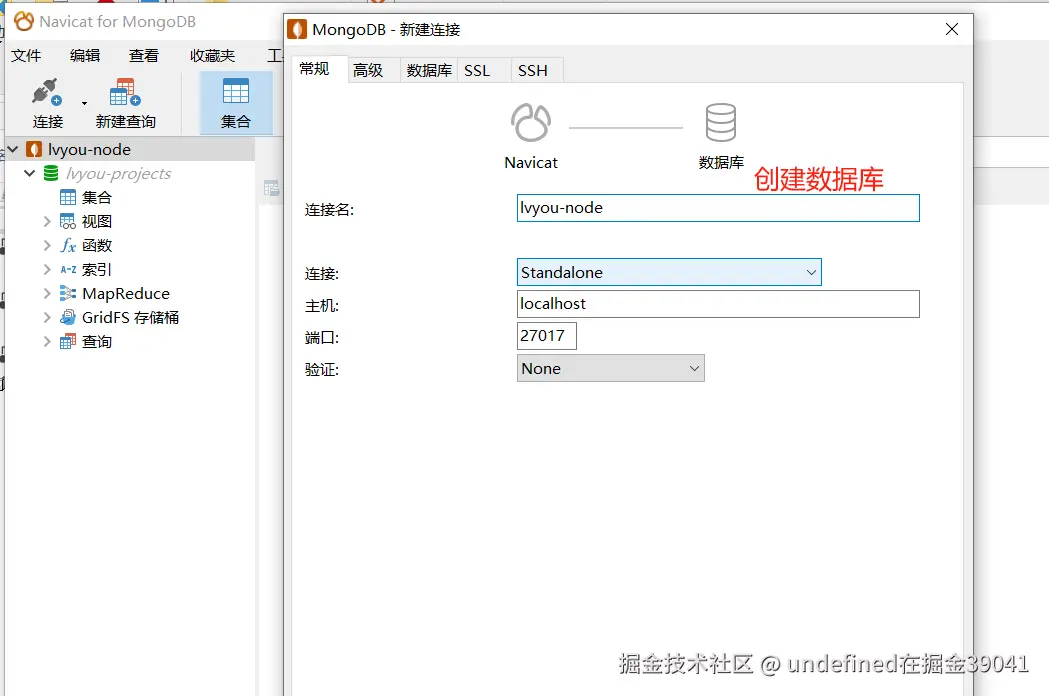The image size is (1049, 696).
Task: Expand the 查询 tree node
Action: (x=47, y=342)
